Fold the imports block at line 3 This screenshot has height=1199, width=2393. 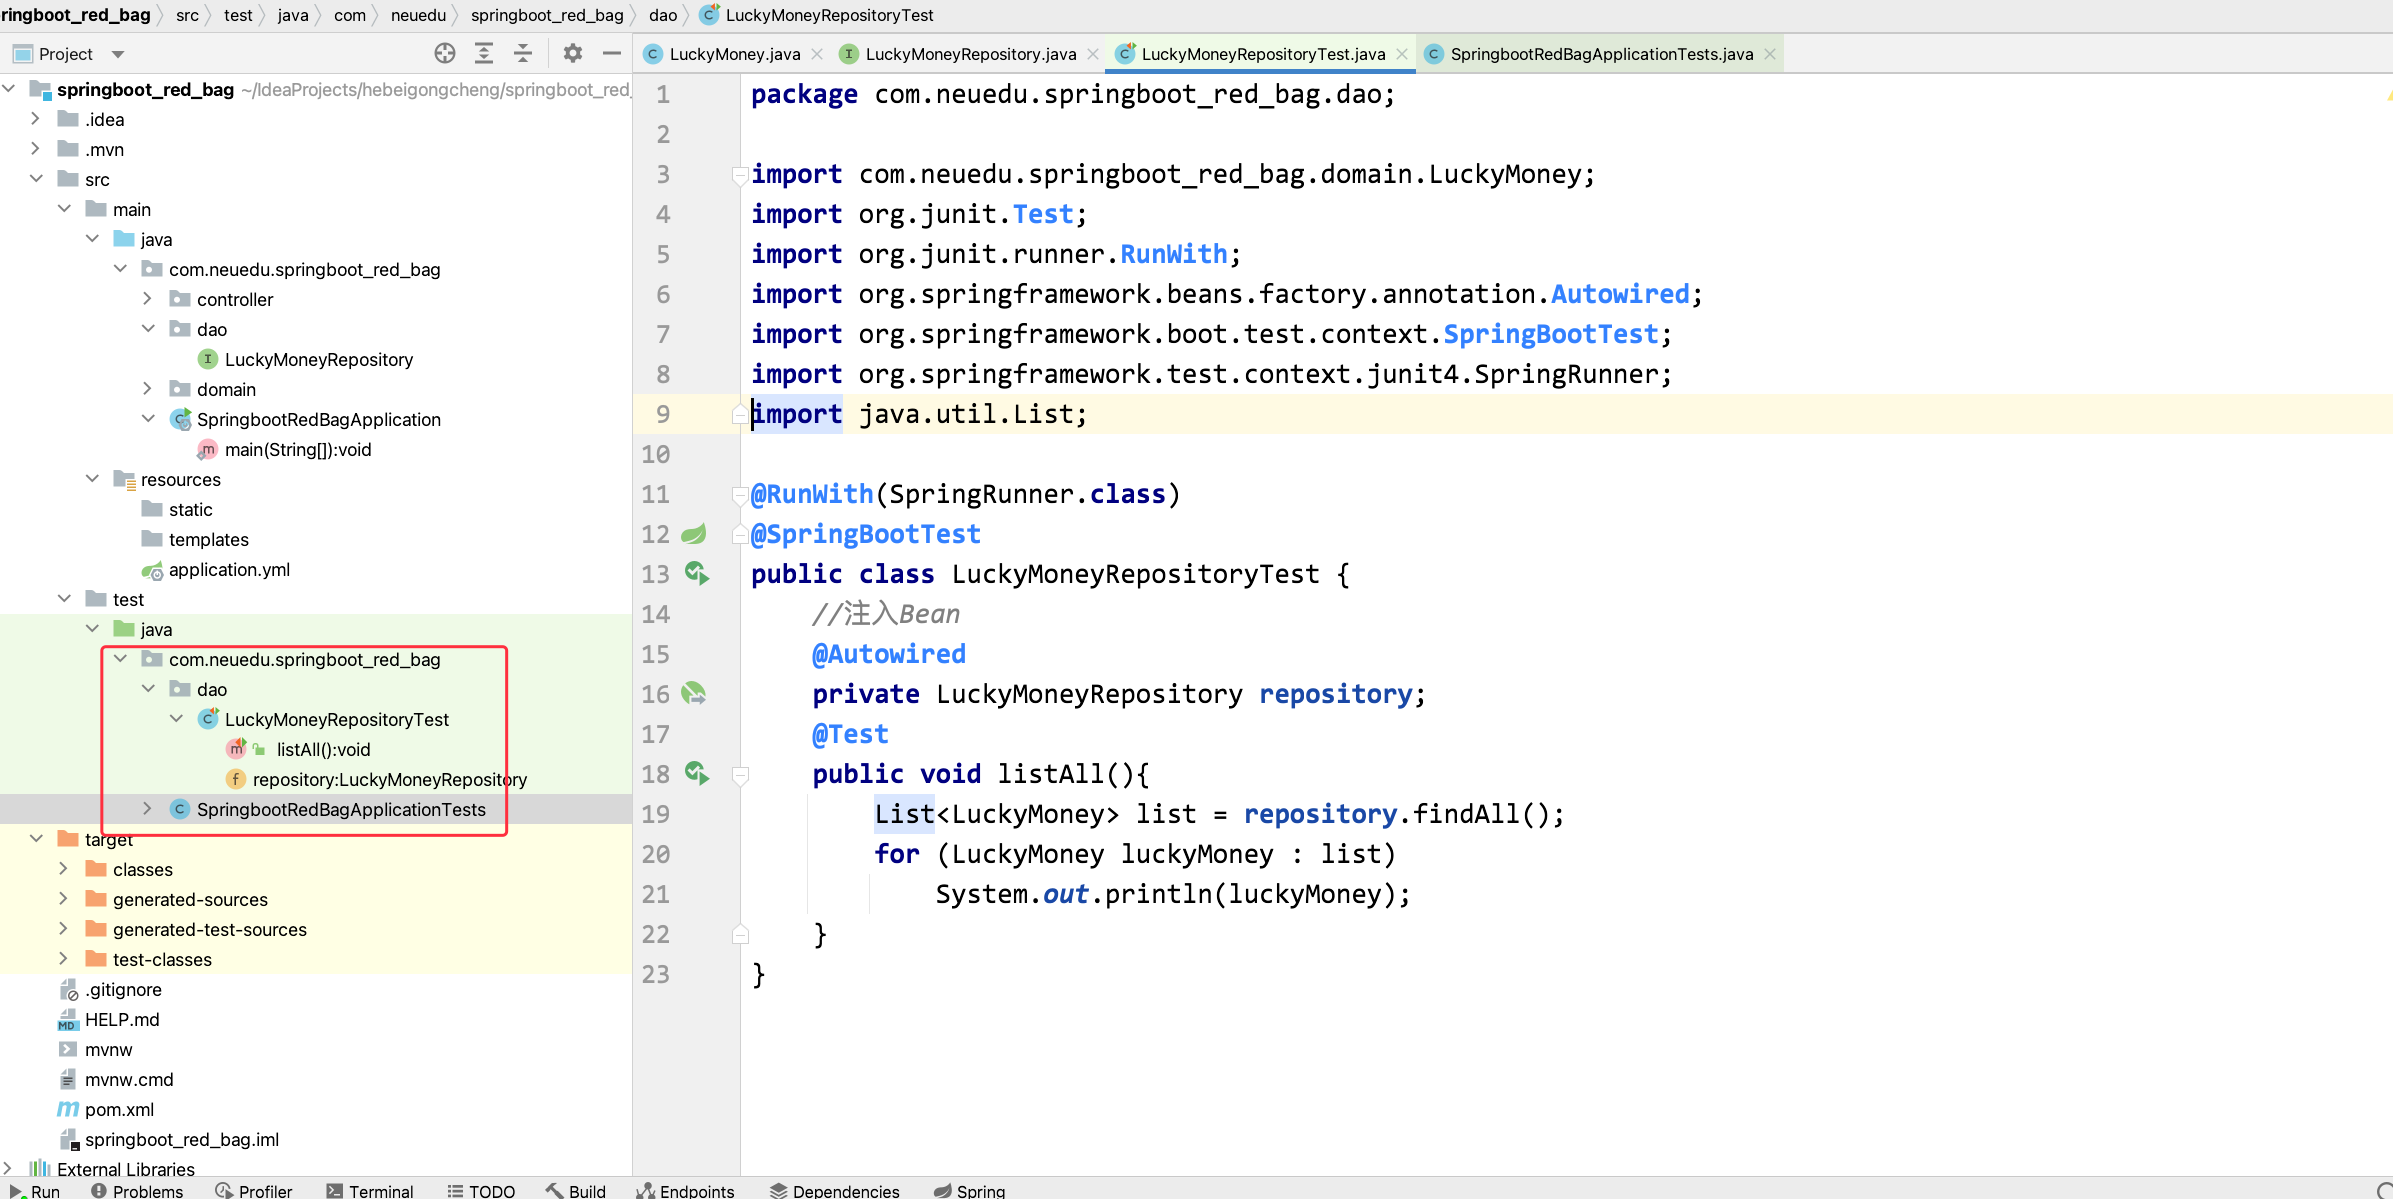(740, 174)
